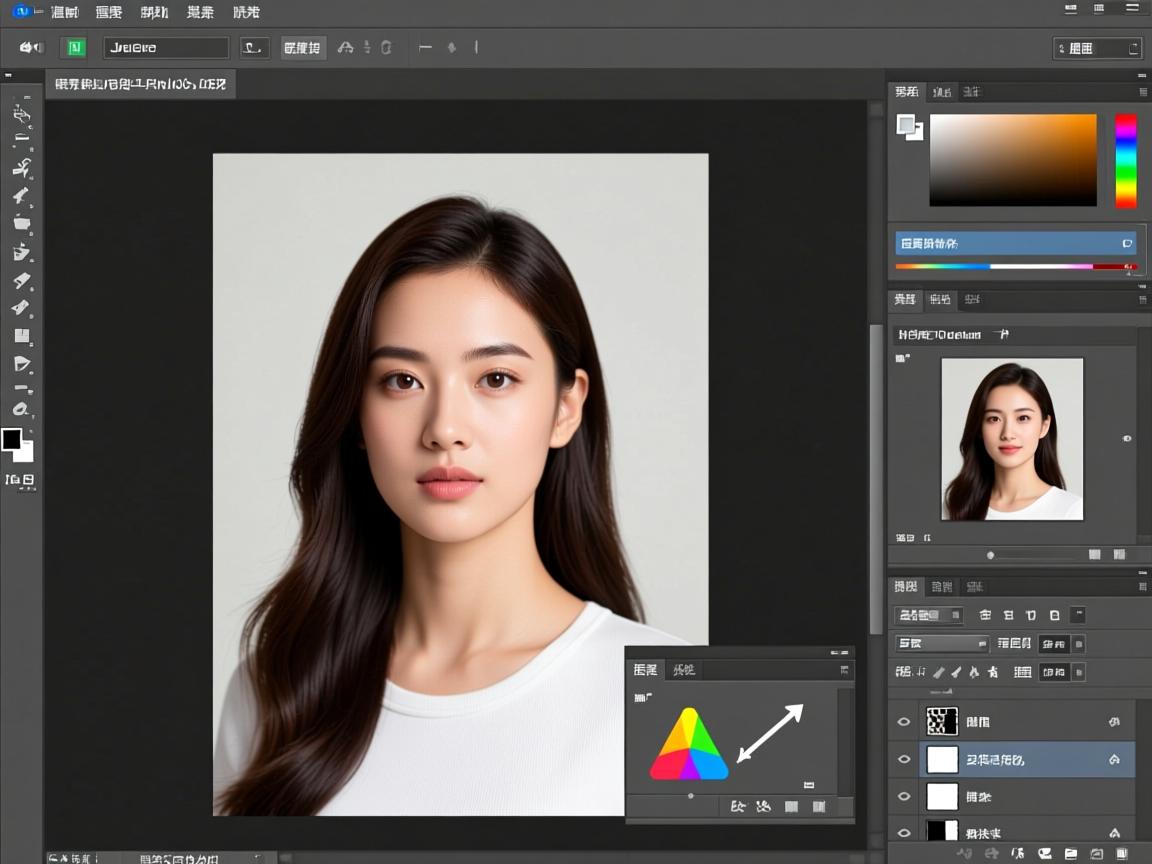Select the solid square tool in left toolbar
Viewport: 1152px width, 864px height.
pos(21,336)
